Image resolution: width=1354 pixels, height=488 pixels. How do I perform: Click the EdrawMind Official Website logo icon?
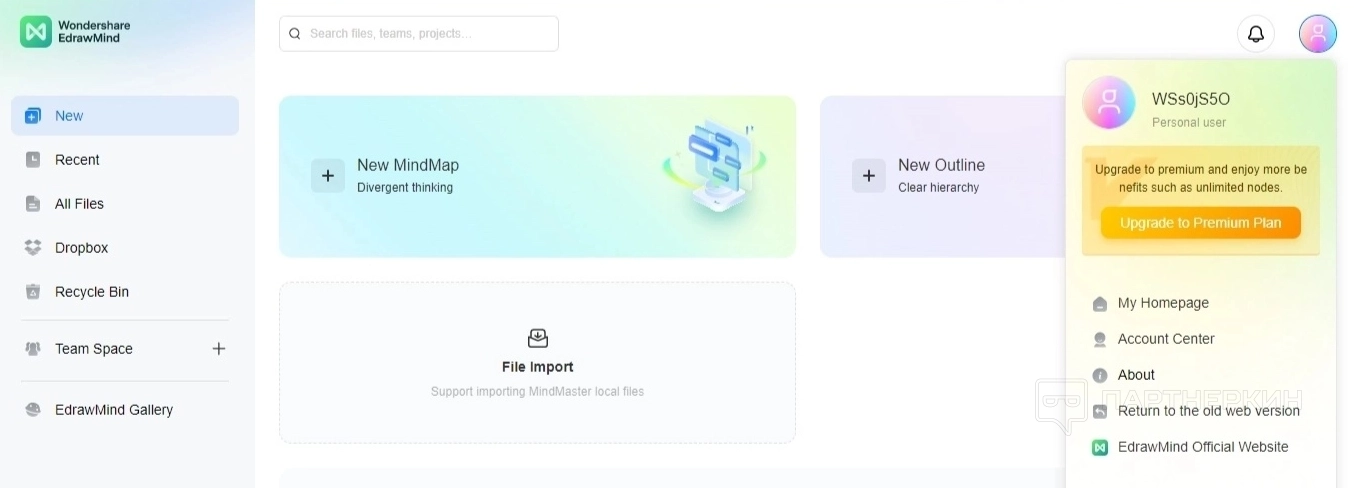pyautogui.click(x=1100, y=448)
